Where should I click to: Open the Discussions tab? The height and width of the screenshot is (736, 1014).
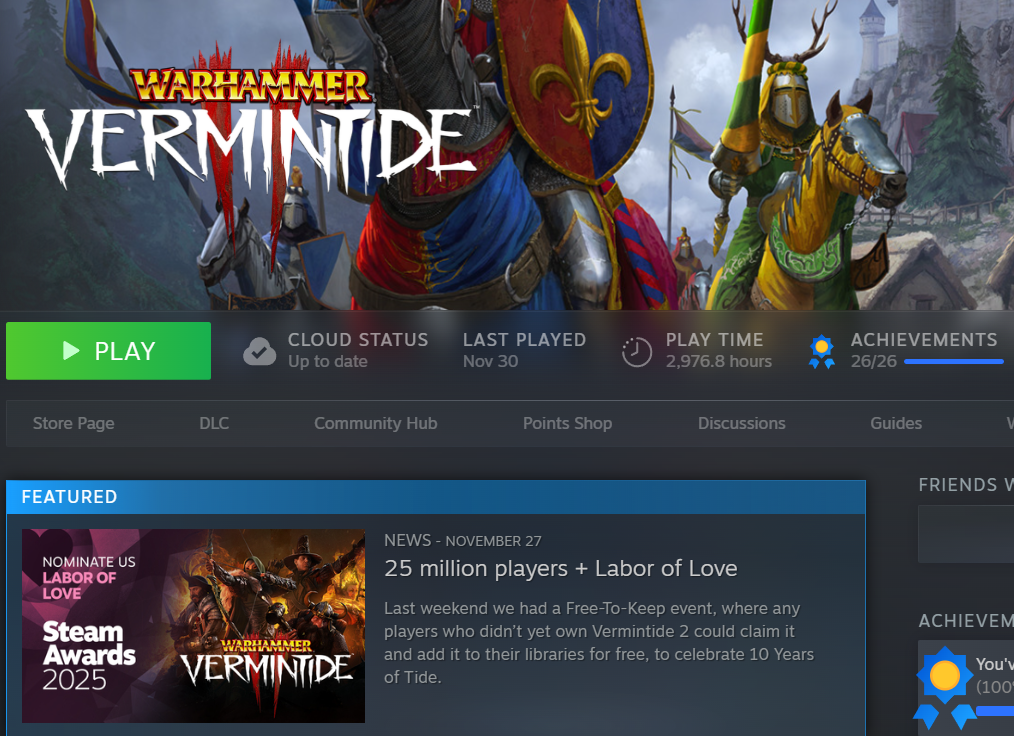[x=741, y=423]
